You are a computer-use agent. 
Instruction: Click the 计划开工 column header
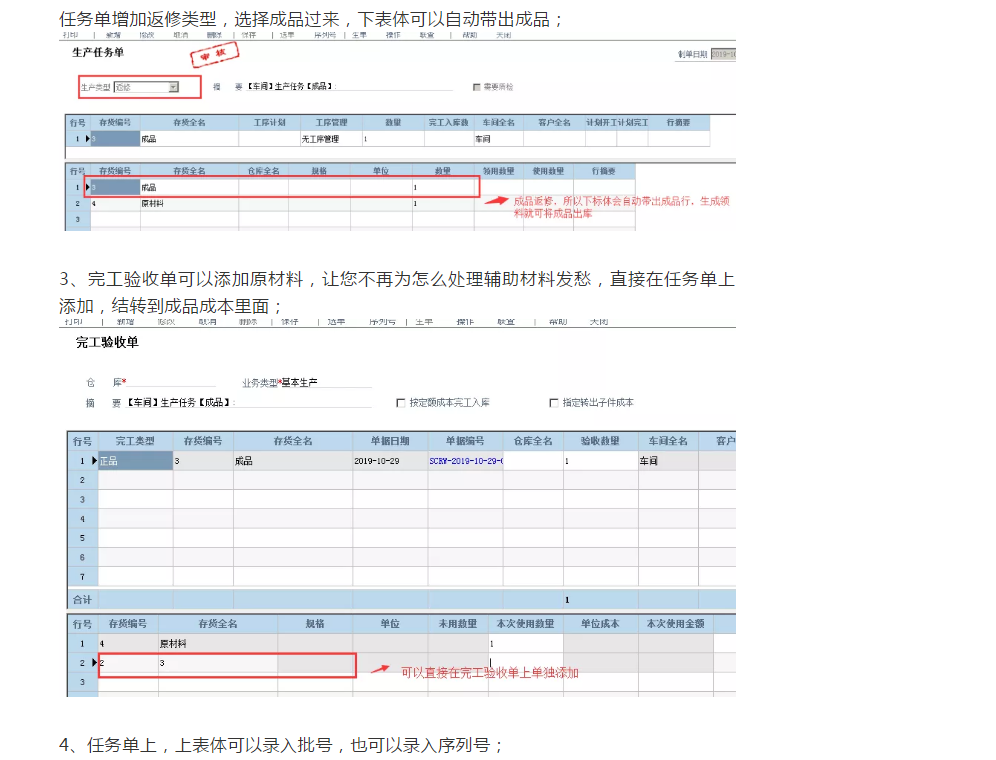[600, 123]
